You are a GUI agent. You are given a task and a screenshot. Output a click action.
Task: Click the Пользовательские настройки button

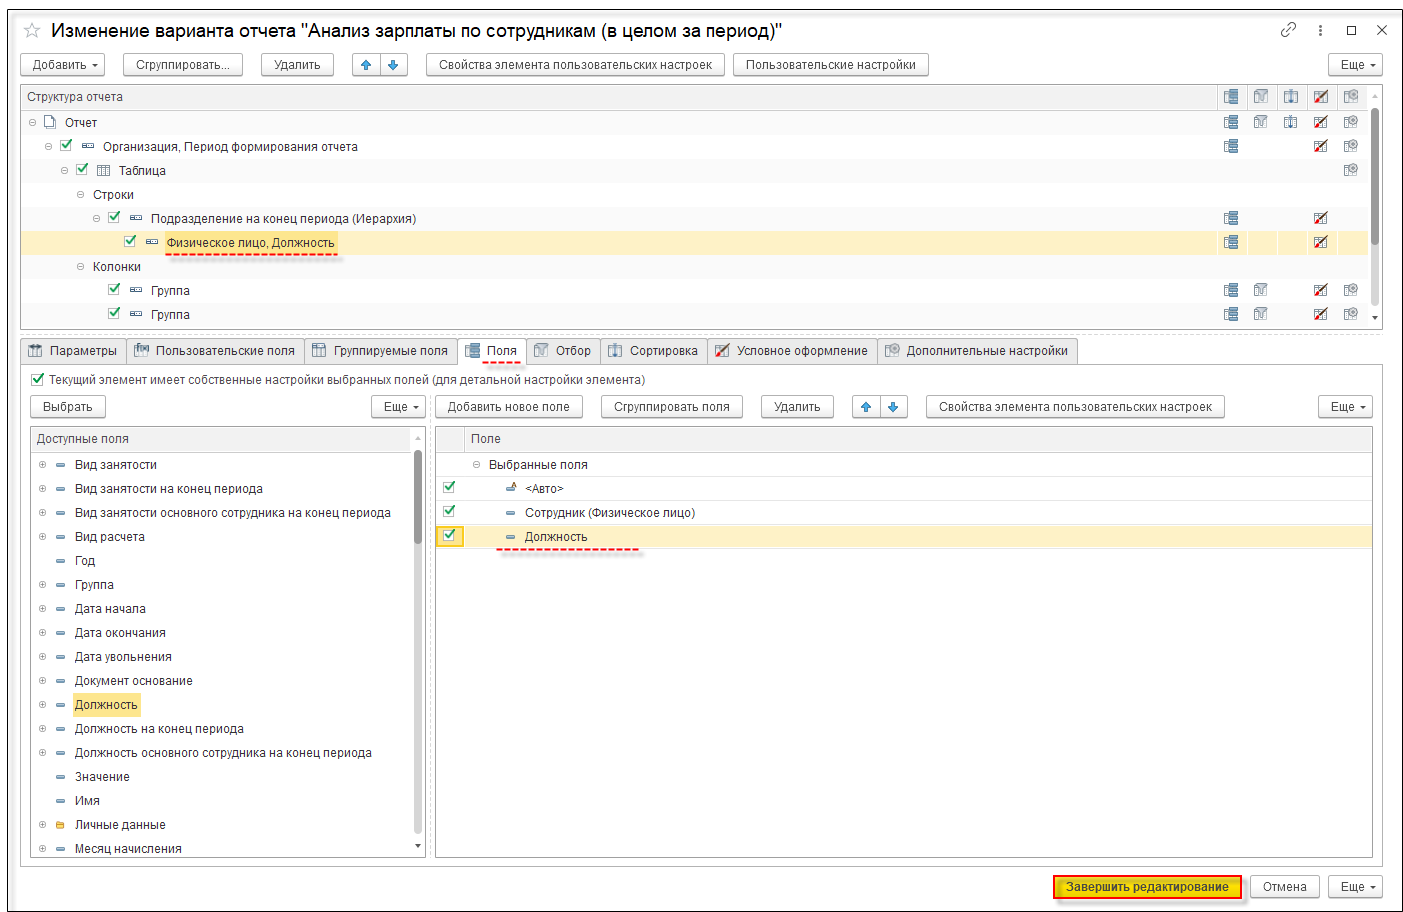pos(831,65)
